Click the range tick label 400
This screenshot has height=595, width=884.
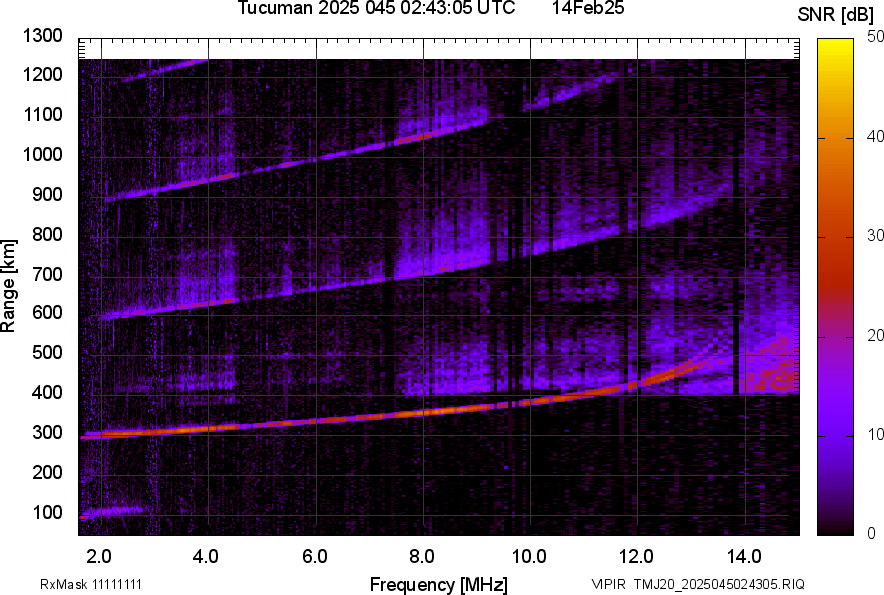pyautogui.click(x=47, y=393)
